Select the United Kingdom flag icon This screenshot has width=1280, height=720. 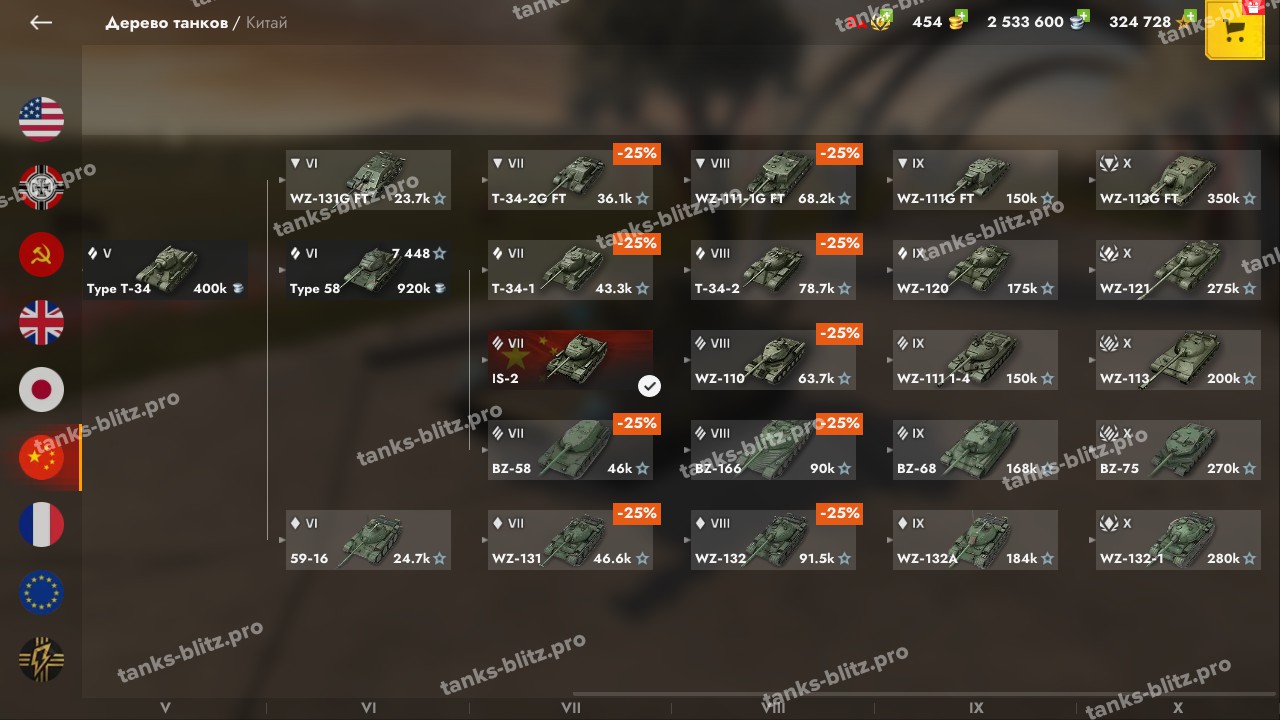point(42,323)
